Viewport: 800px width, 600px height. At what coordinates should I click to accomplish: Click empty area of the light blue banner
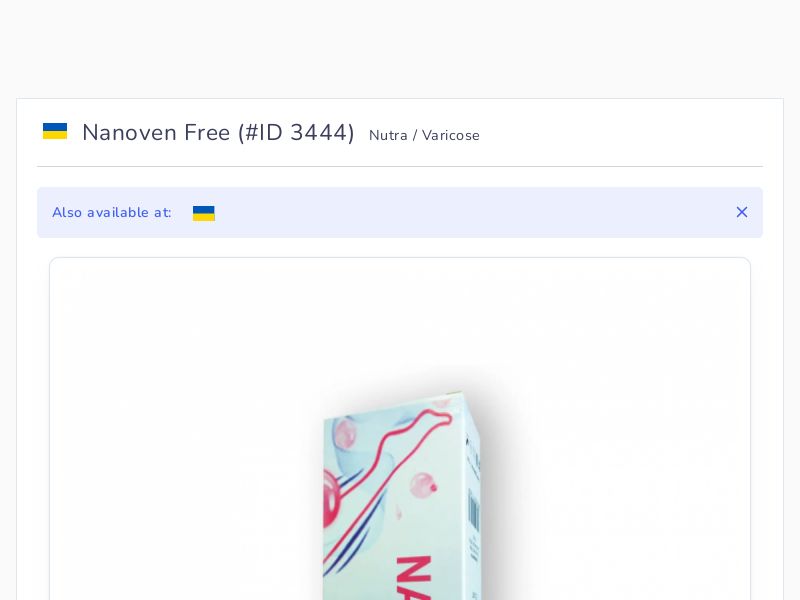coord(459,212)
